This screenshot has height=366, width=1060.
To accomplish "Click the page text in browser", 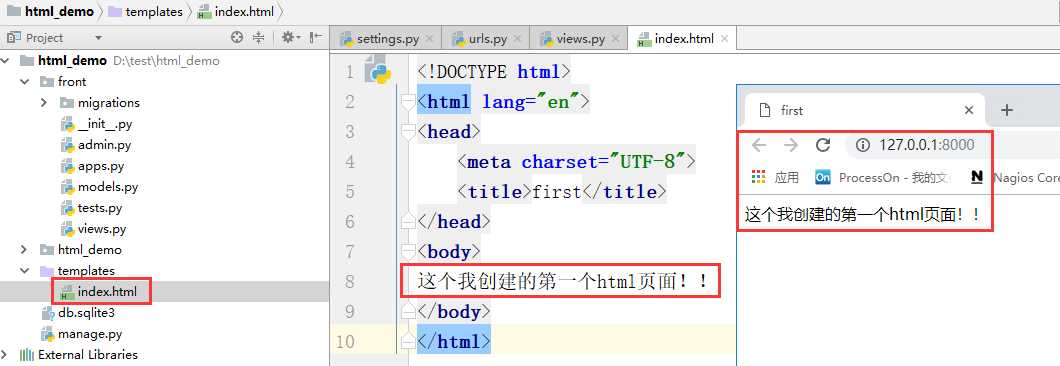I will 862,215.
